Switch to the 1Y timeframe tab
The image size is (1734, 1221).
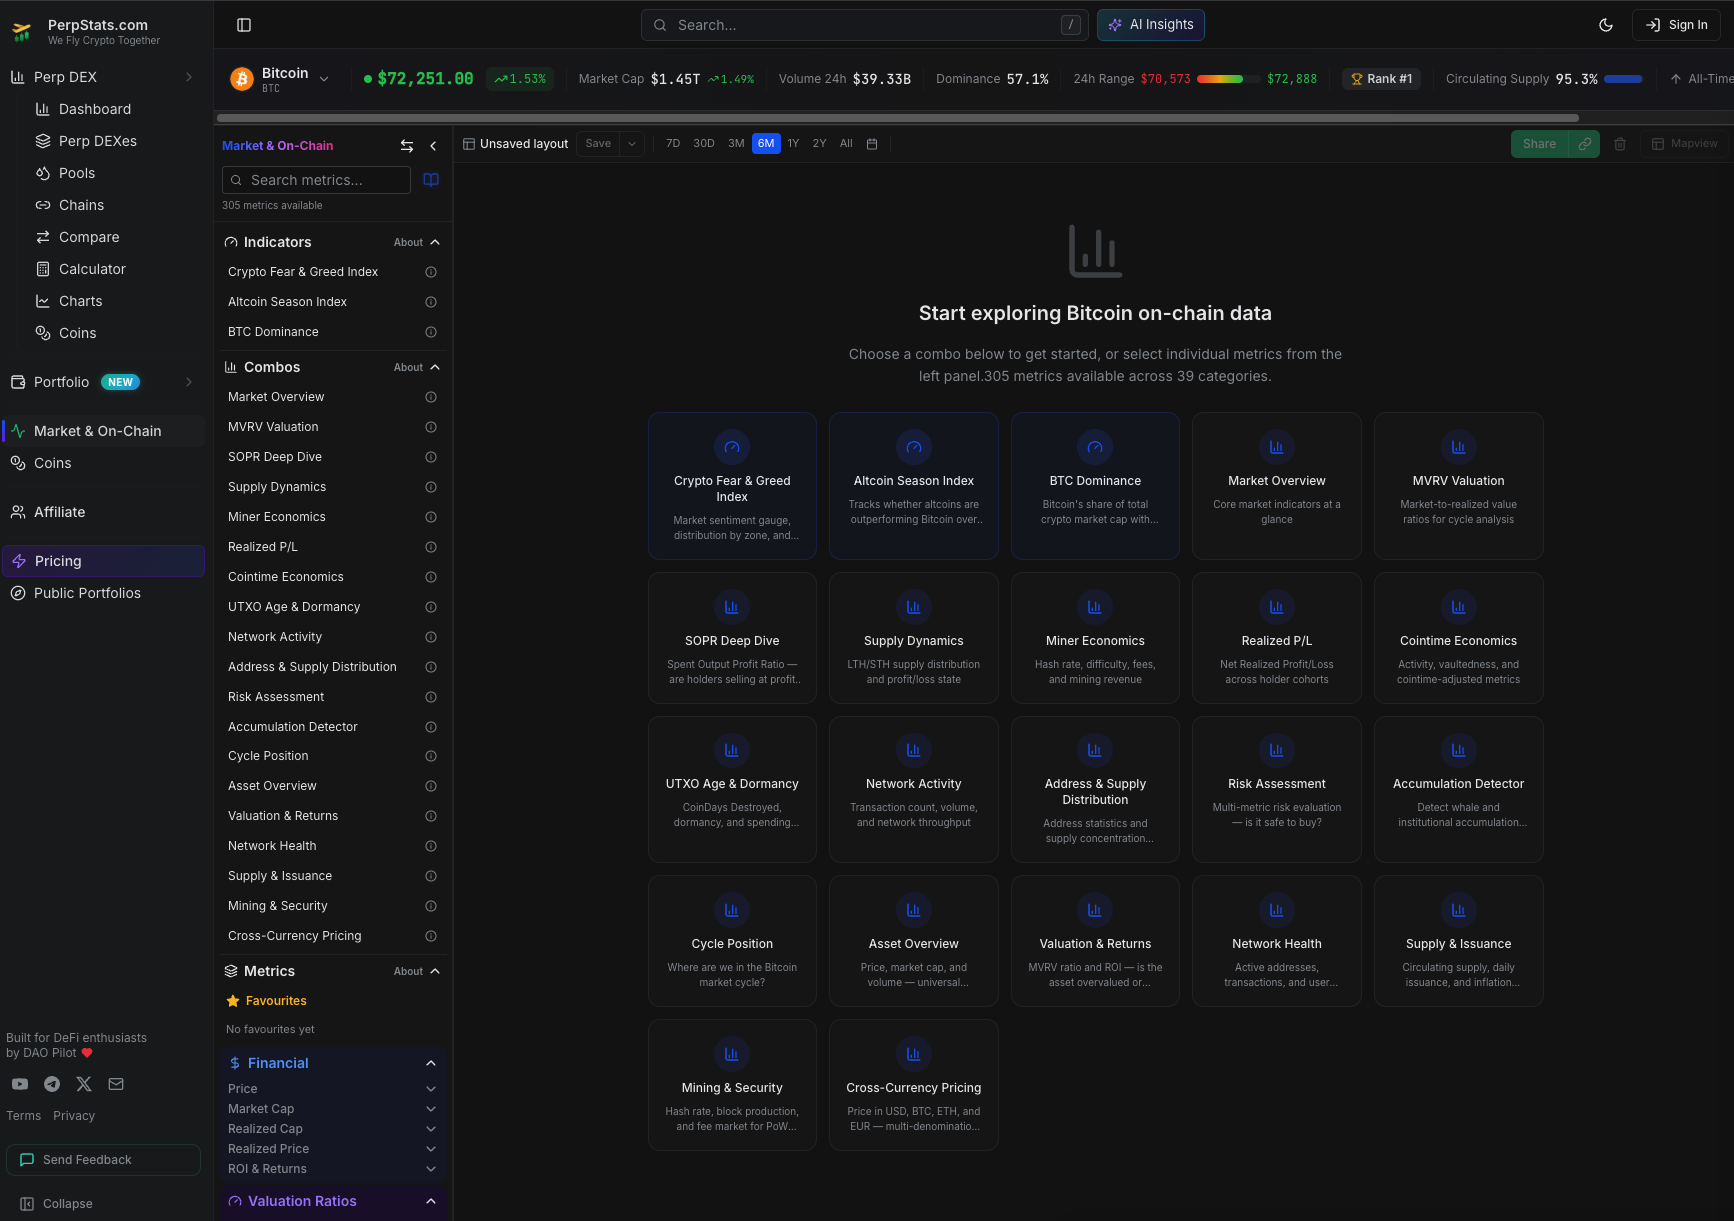[793, 143]
